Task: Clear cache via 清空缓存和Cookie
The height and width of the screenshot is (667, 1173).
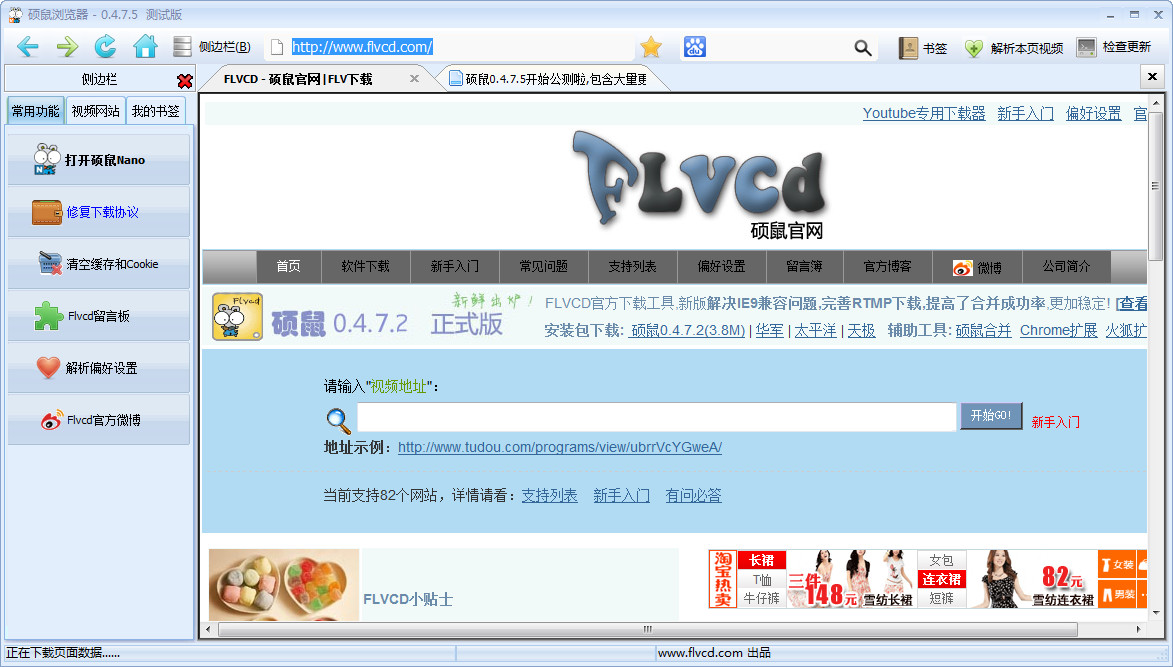Action: pos(99,264)
